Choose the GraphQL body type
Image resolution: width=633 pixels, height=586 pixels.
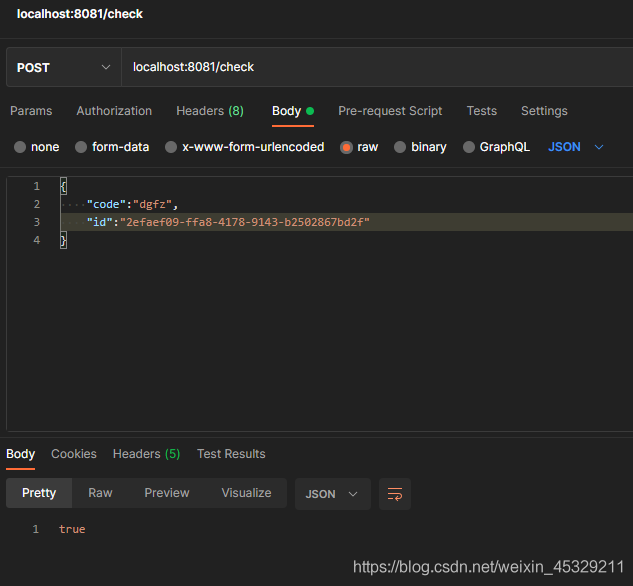point(469,147)
